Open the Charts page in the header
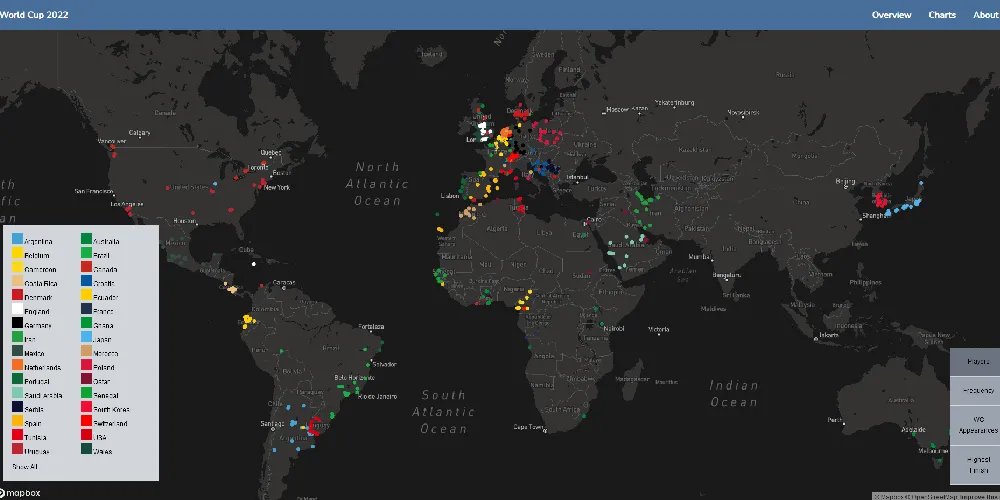This screenshot has width=1000, height=500. [x=941, y=15]
